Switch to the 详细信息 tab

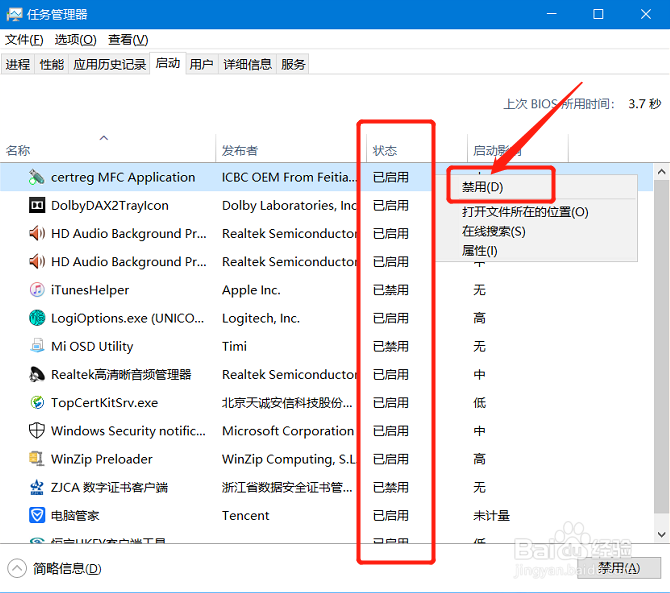coord(247,65)
